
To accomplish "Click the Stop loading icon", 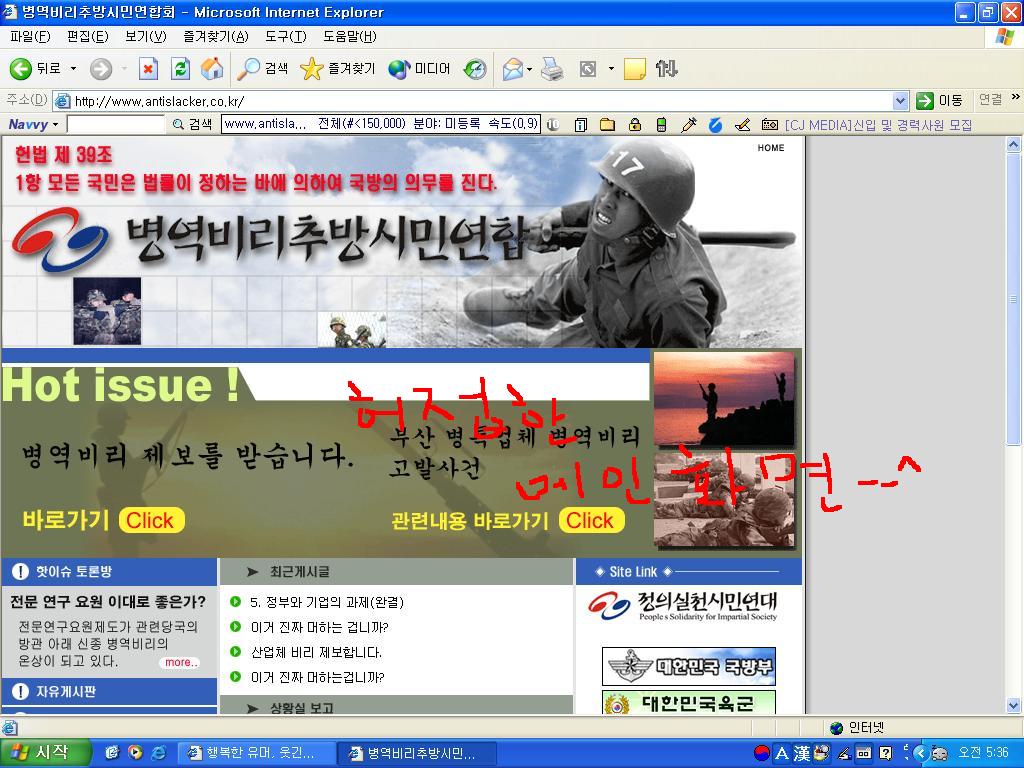I will [149, 69].
